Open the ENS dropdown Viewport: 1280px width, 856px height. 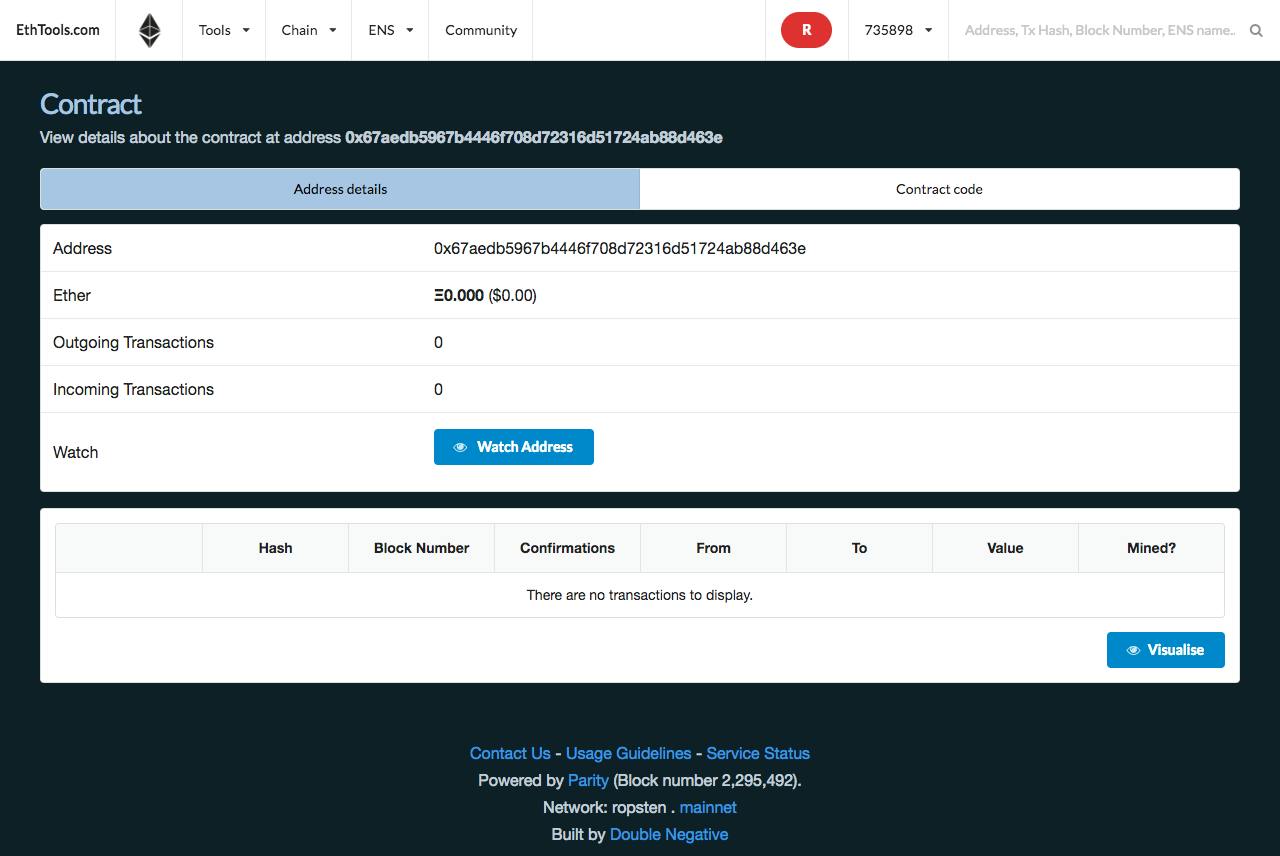coord(391,30)
